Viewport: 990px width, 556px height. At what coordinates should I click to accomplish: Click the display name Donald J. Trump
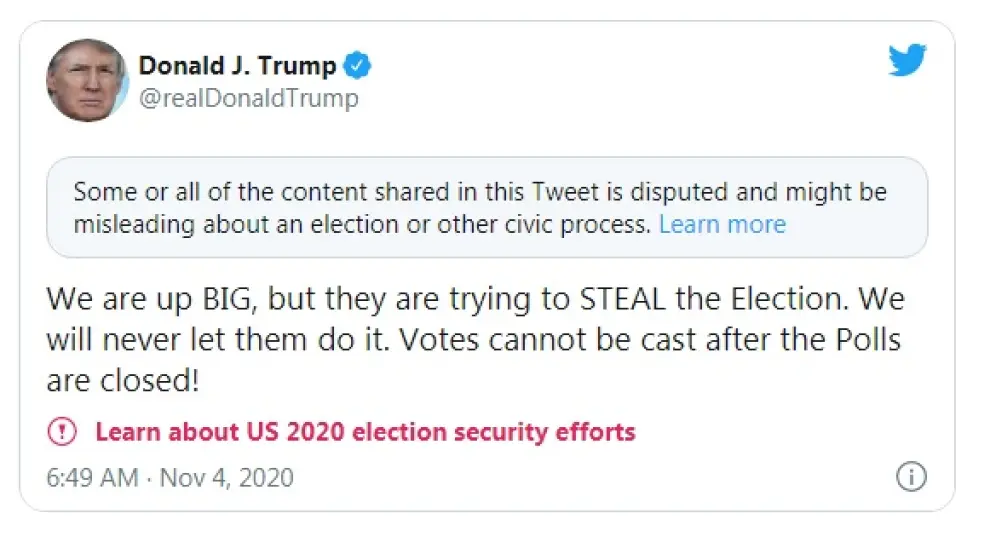pos(237,66)
